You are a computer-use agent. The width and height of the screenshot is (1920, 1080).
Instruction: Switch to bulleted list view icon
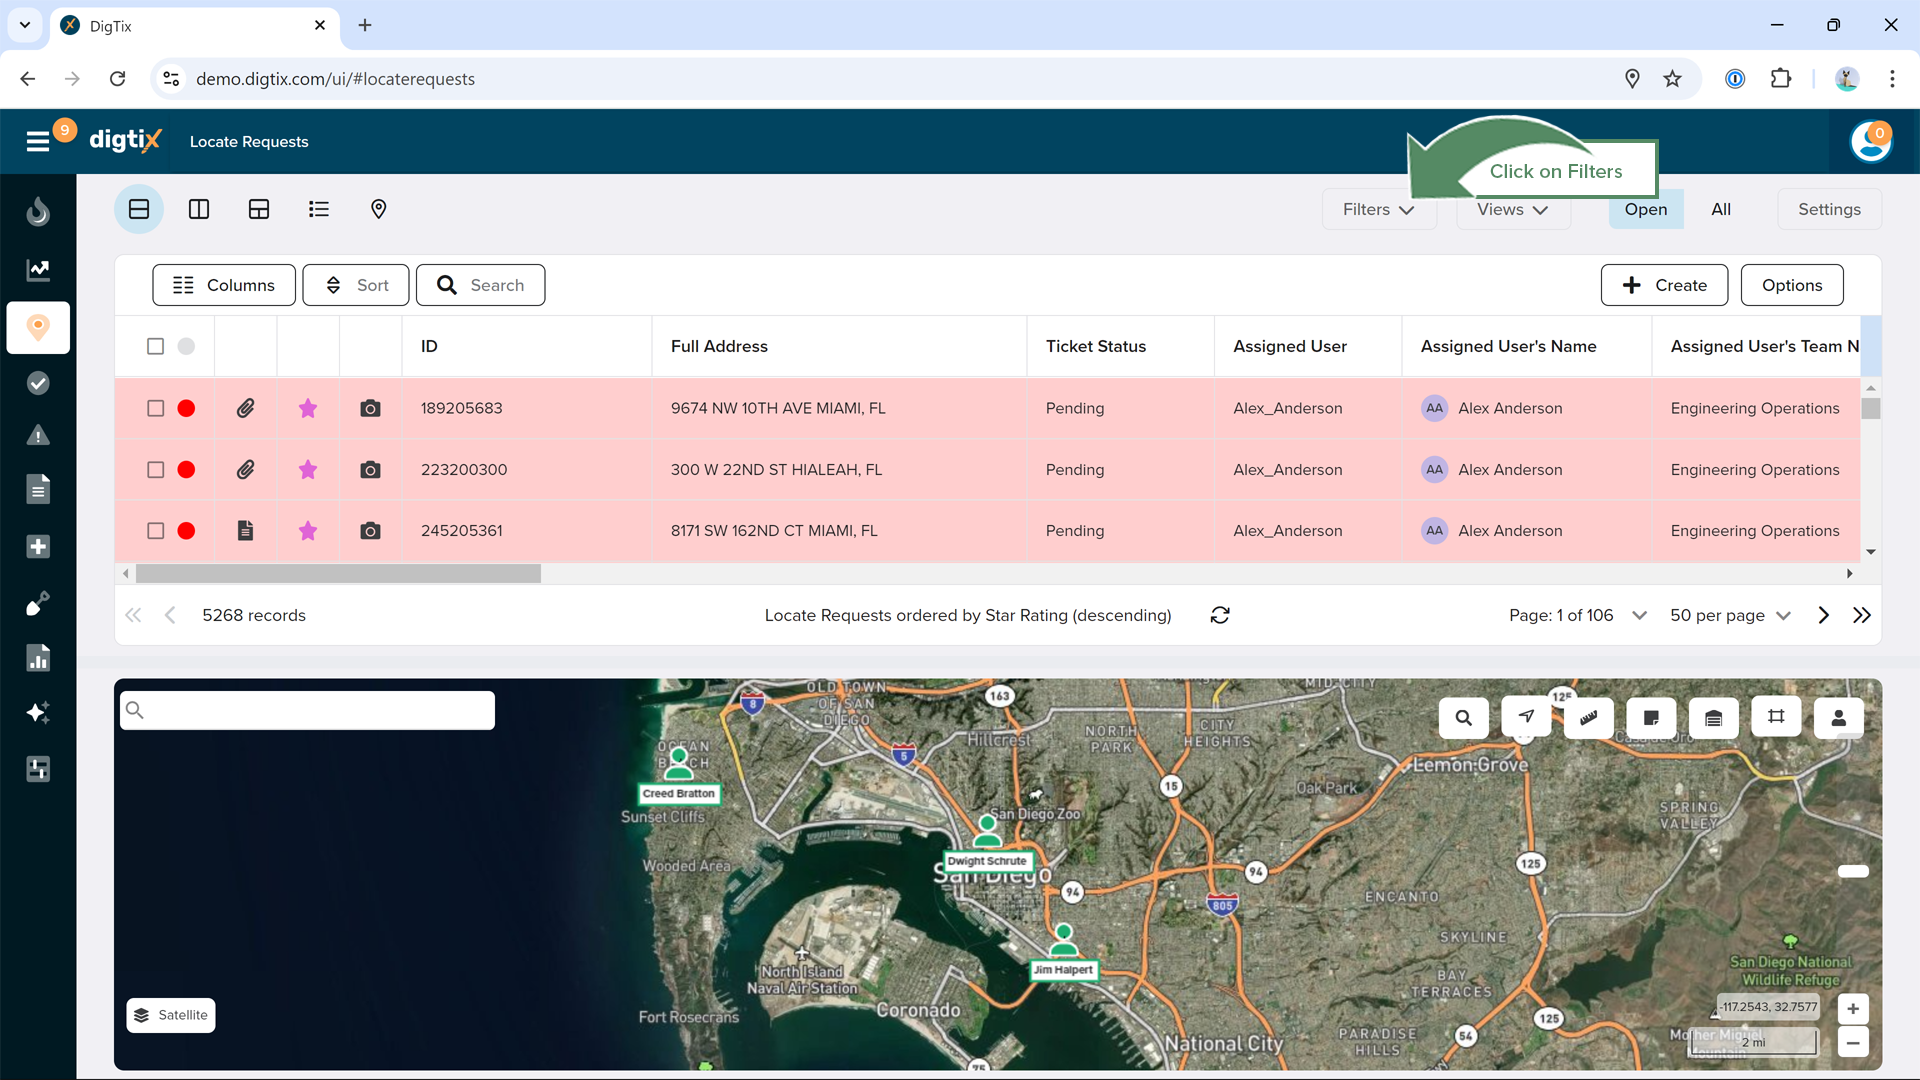click(318, 209)
